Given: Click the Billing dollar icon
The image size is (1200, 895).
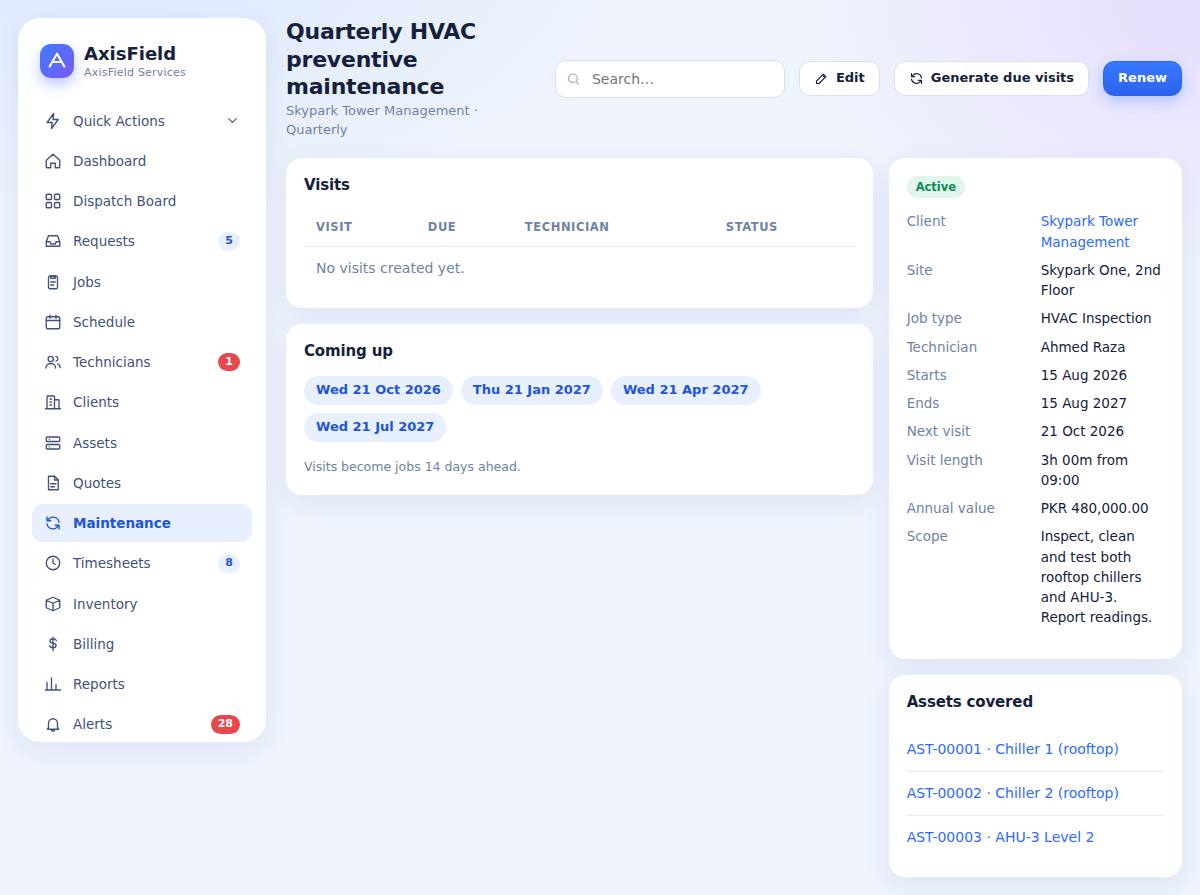Looking at the screenshot, I should point(53,644).
